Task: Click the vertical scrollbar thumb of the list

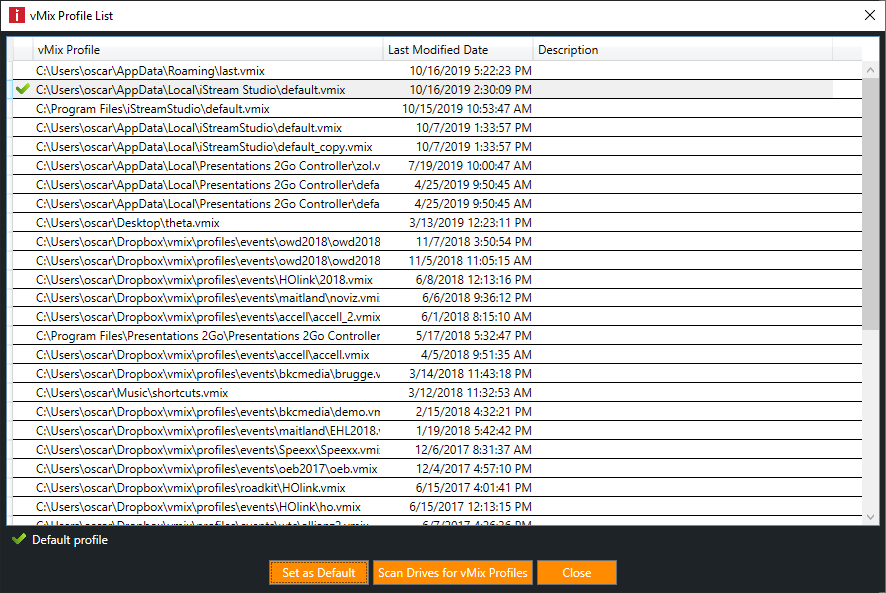Action: [x=870, y=202]
